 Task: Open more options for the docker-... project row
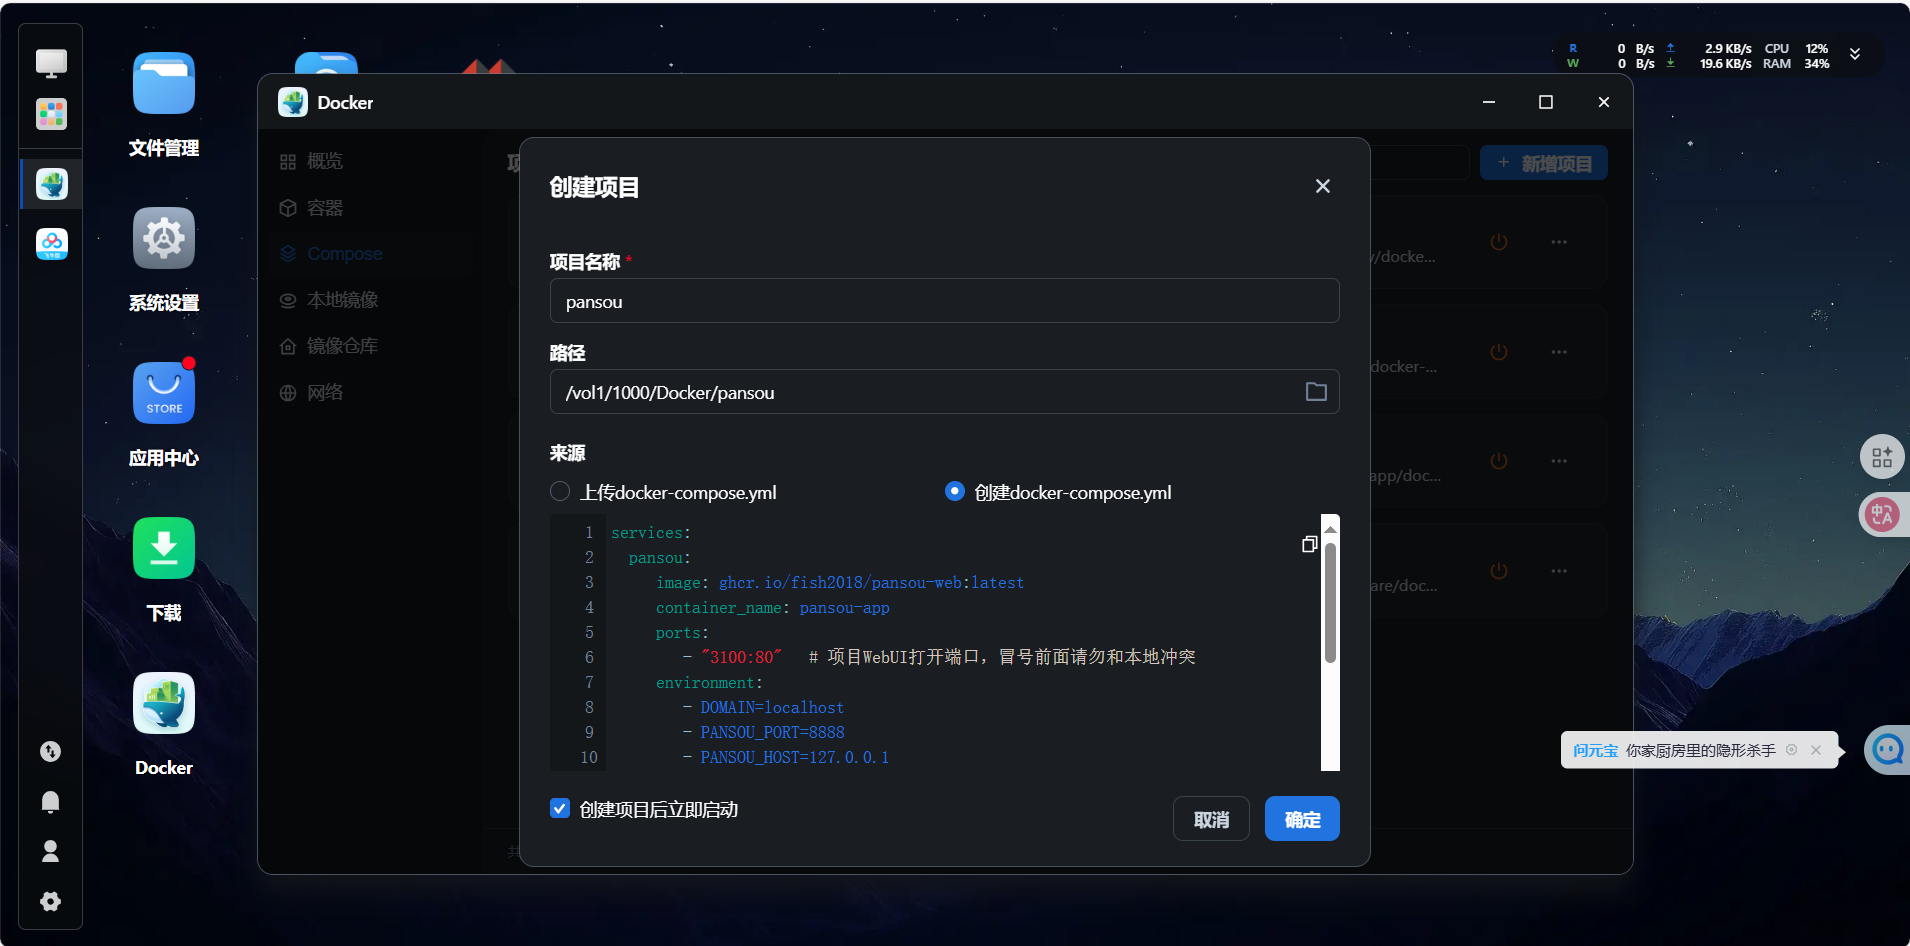tap(1559, 352)
